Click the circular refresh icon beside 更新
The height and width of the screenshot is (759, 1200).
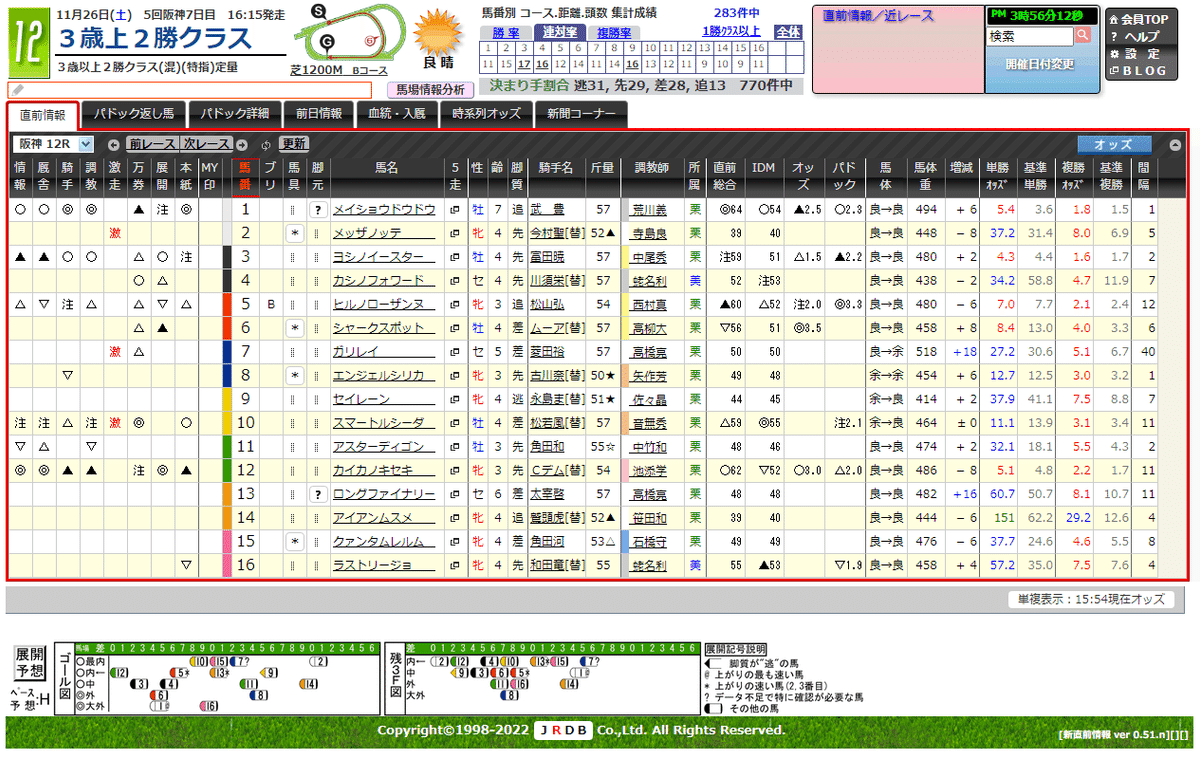[x=266, y=145]
